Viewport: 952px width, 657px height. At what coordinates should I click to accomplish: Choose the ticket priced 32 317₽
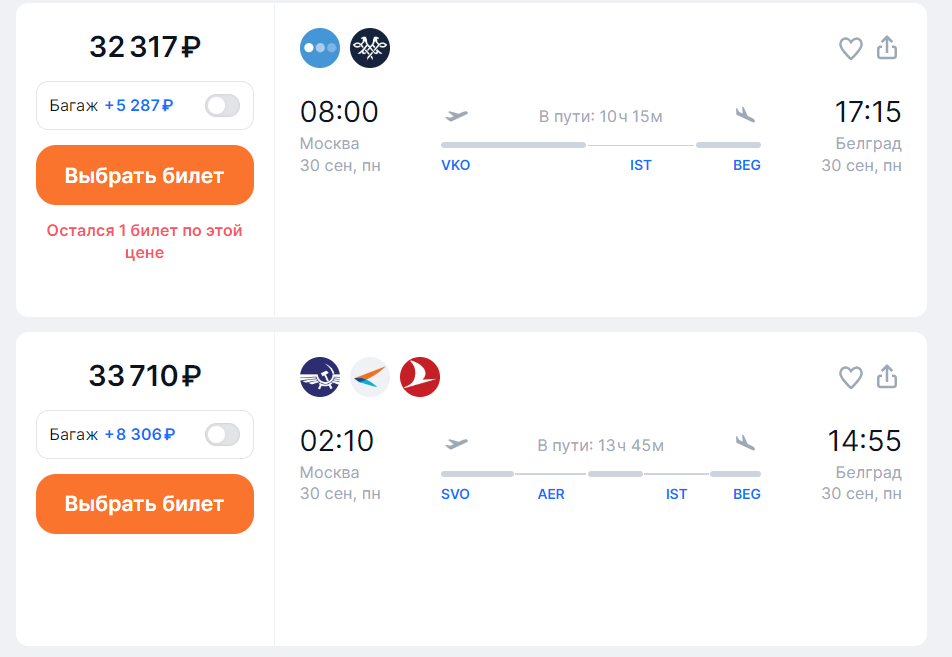coord(145,175)
